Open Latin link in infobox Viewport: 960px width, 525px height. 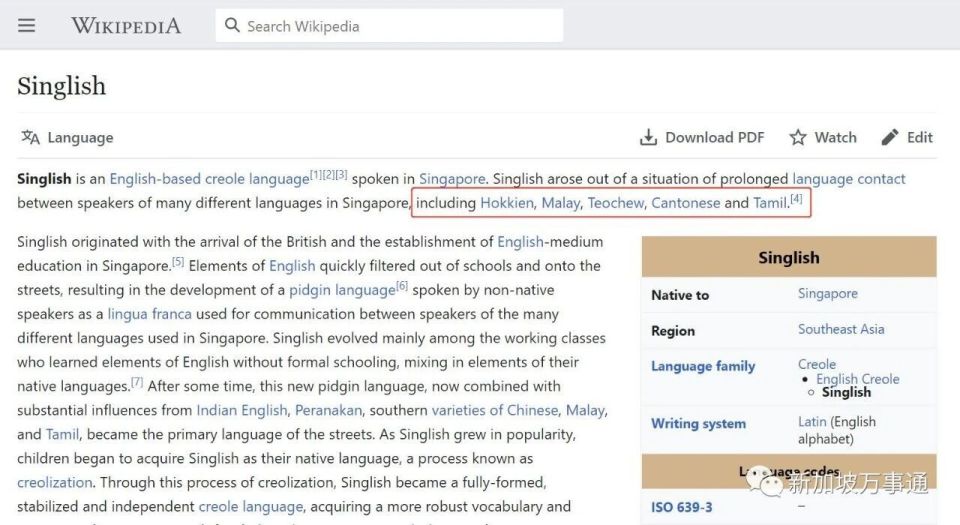[812, 422]
